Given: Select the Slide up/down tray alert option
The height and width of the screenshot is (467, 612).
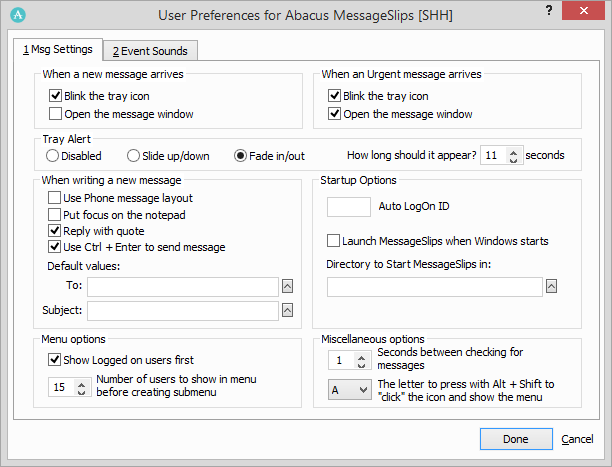Looking at the screenshot, I should (133, 155).
